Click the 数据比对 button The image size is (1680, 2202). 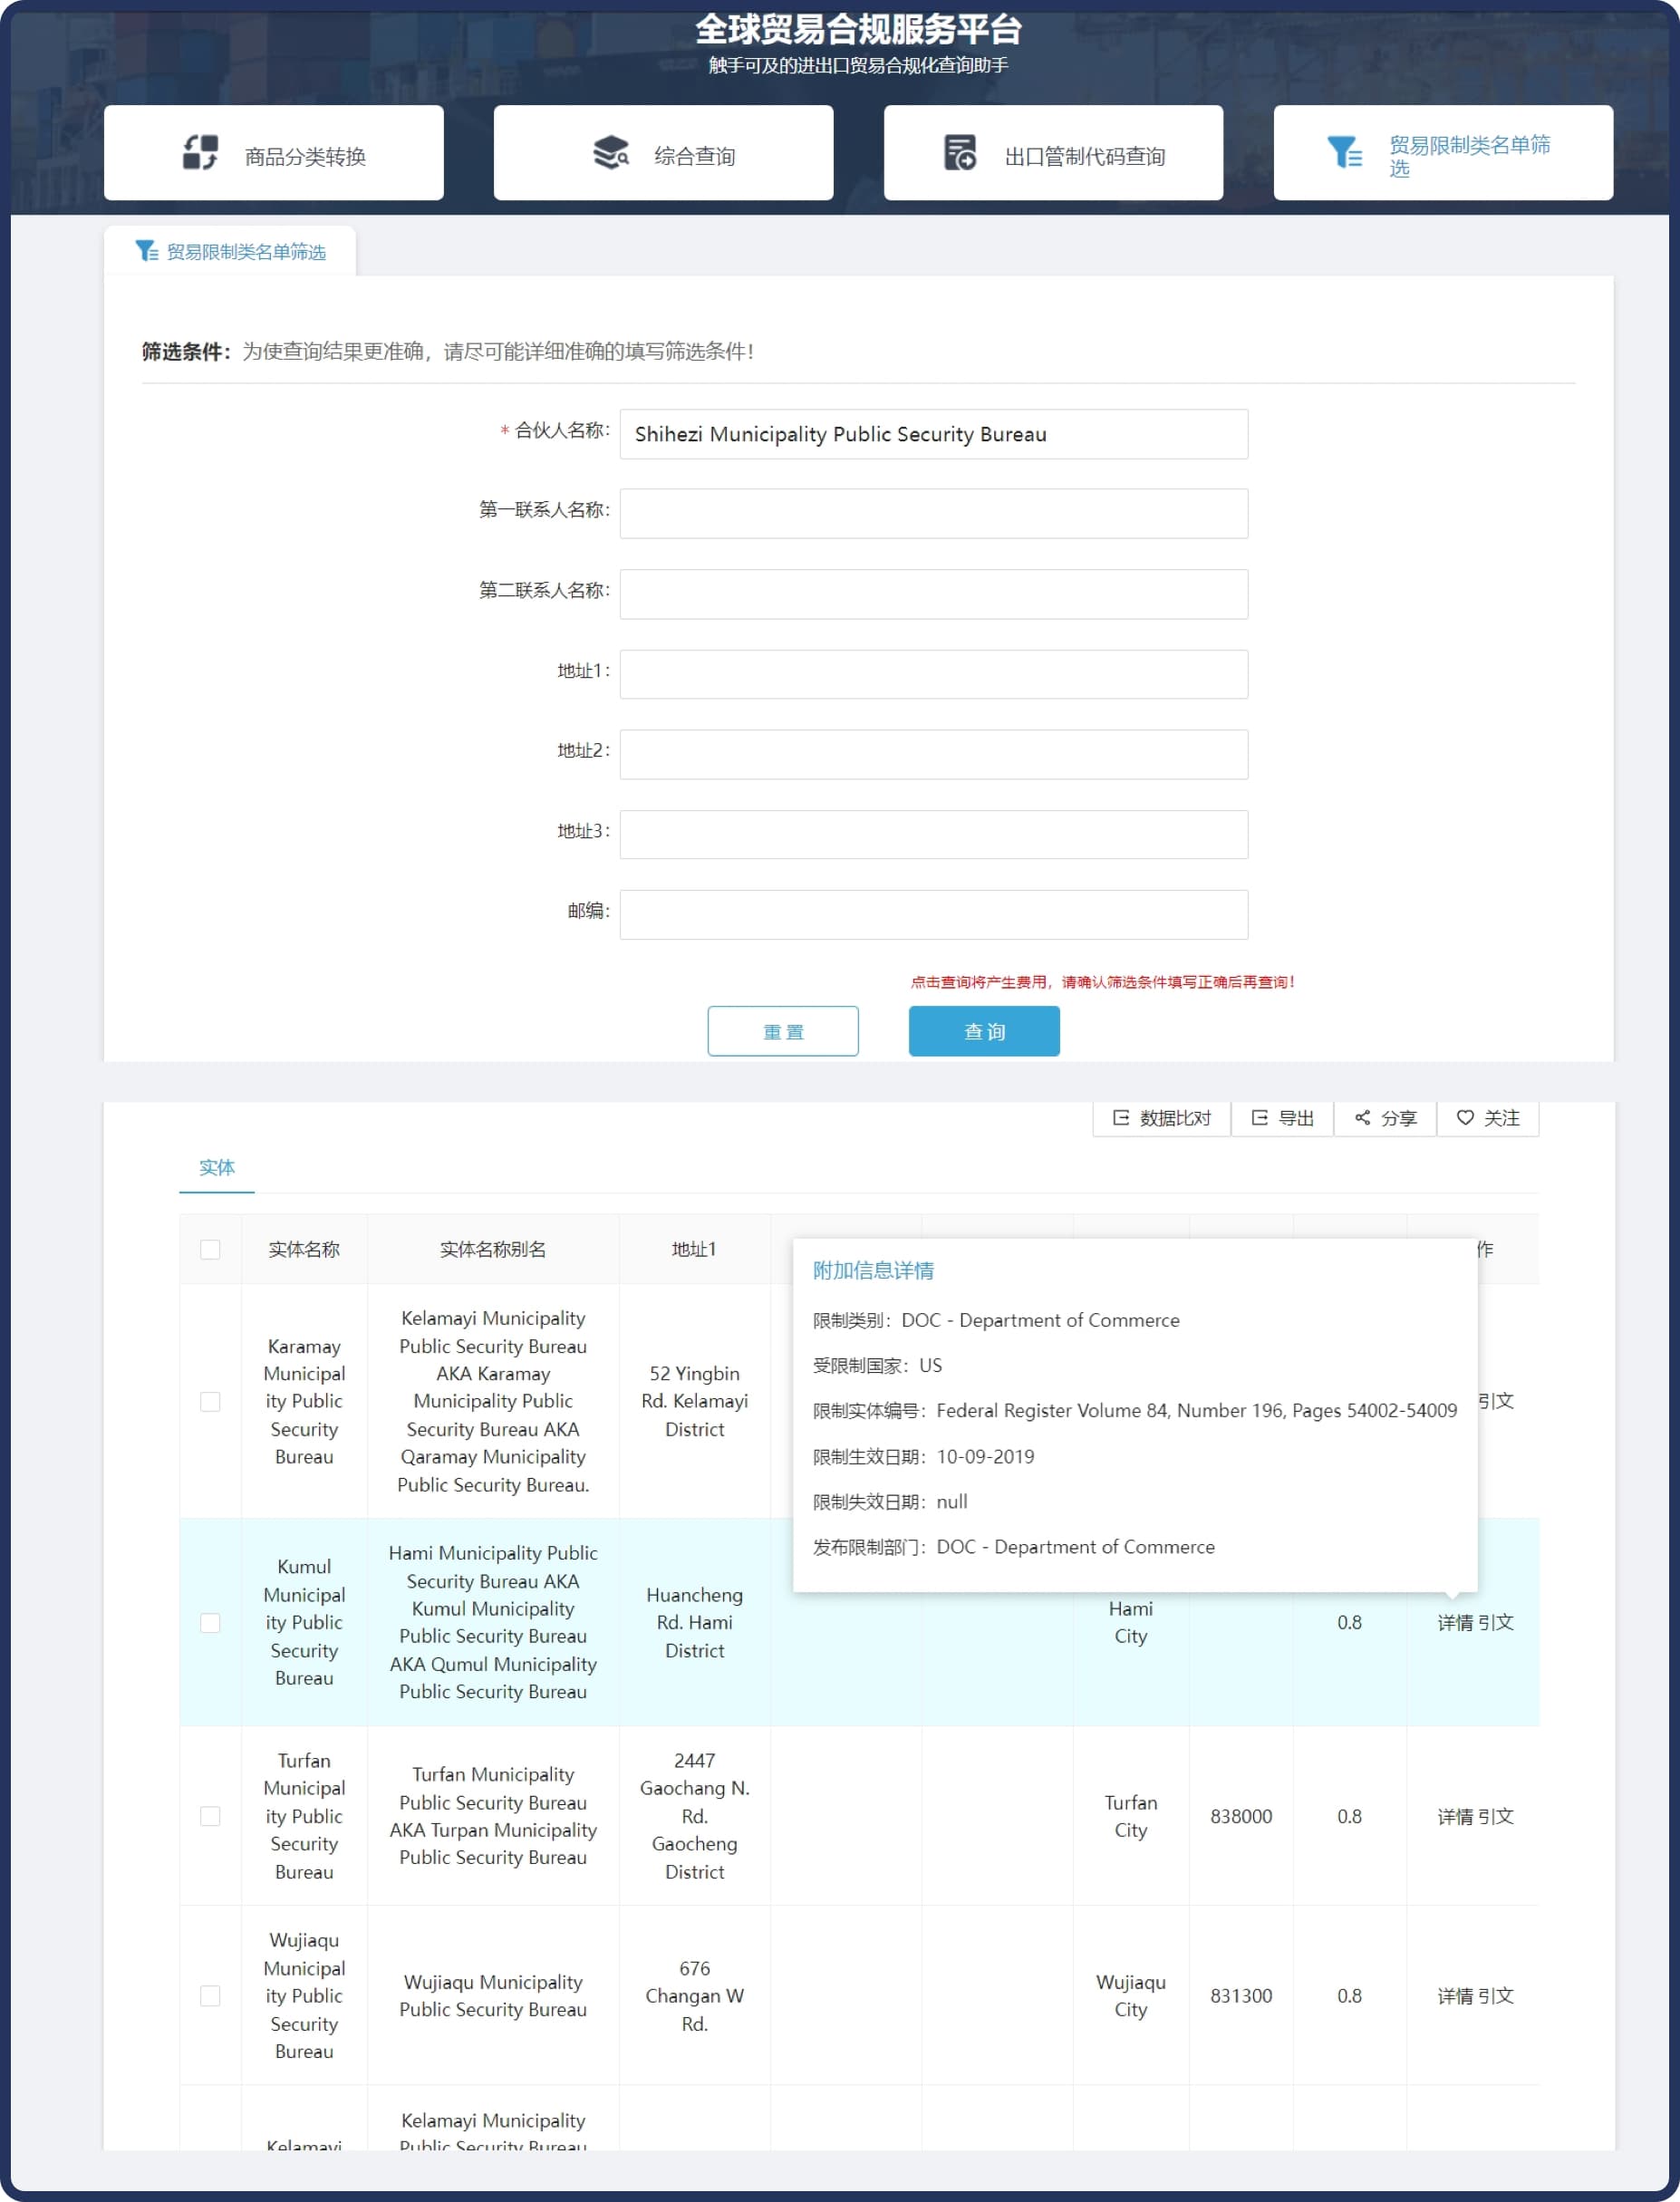coord(1162,1118)
